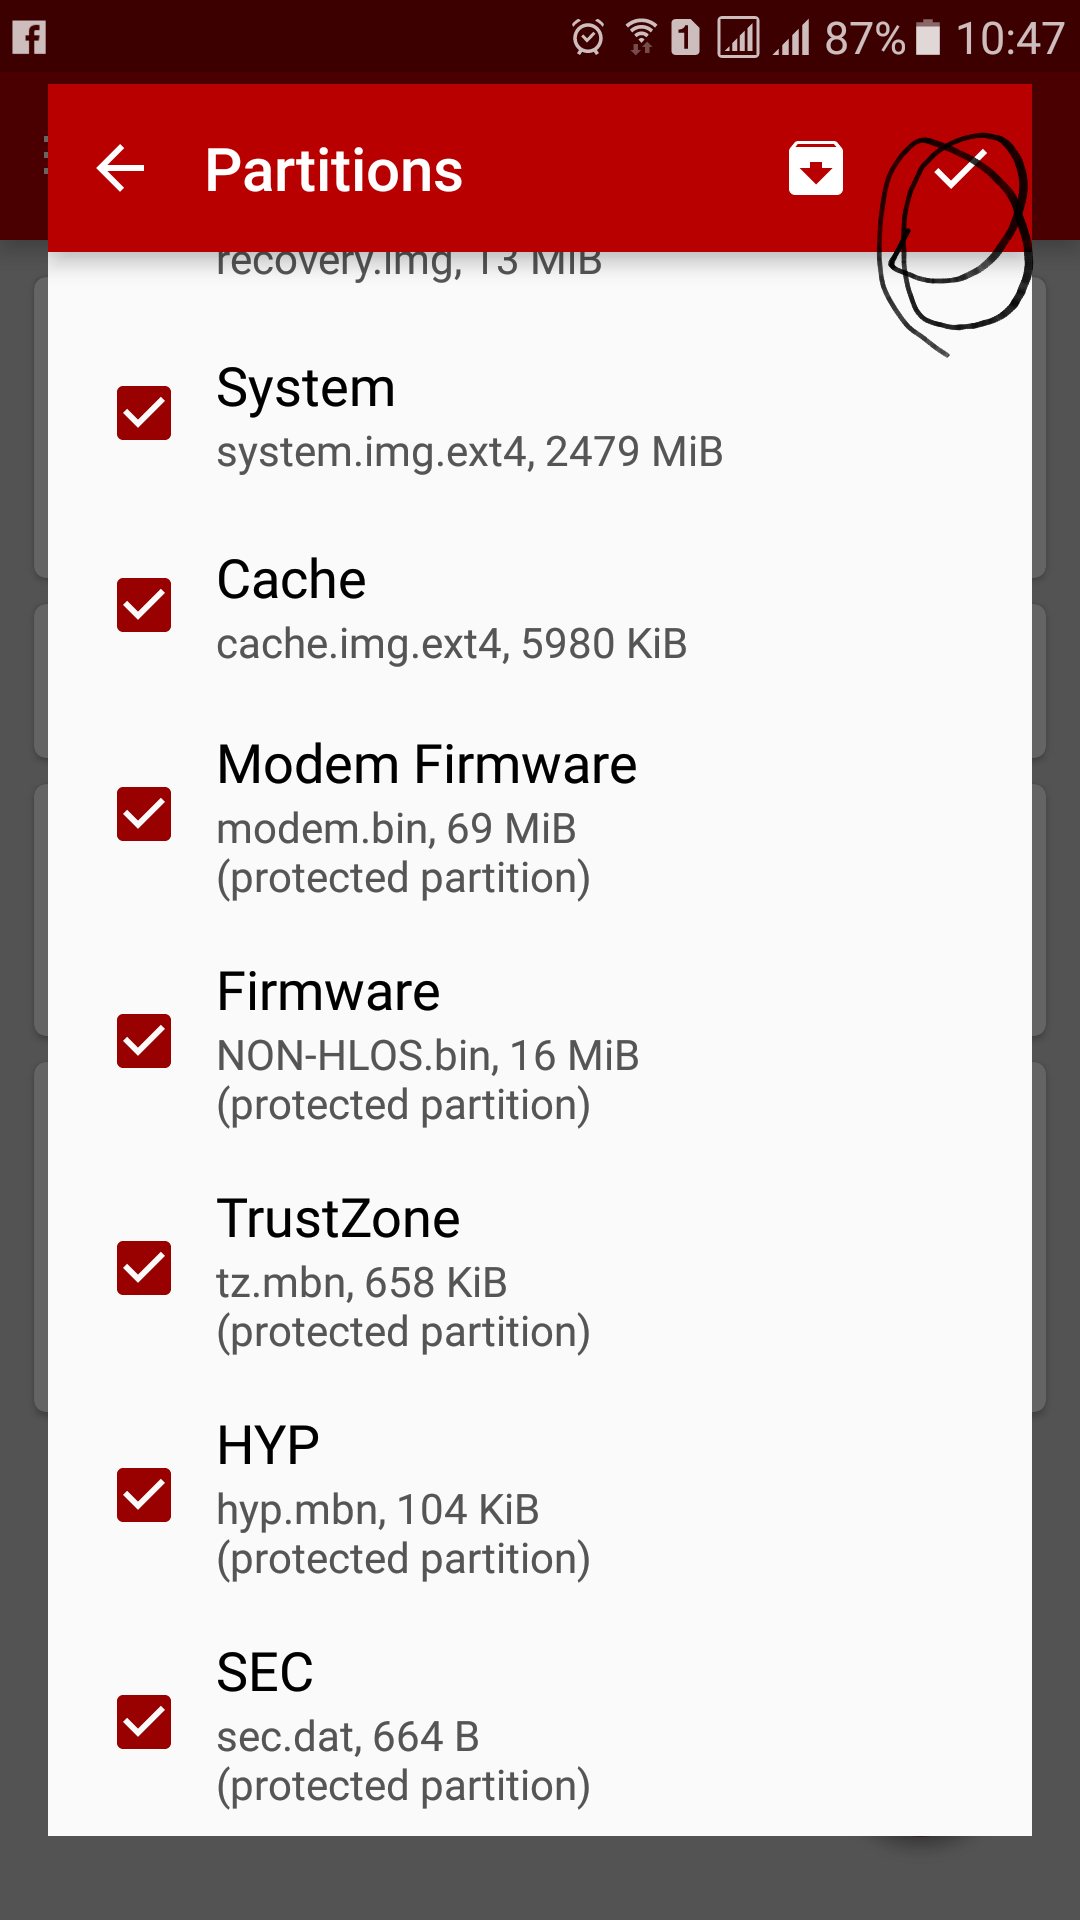This screenshot has height=1920, width=1080.
Task: Tap the battery status icon
Action: point(929,38)
